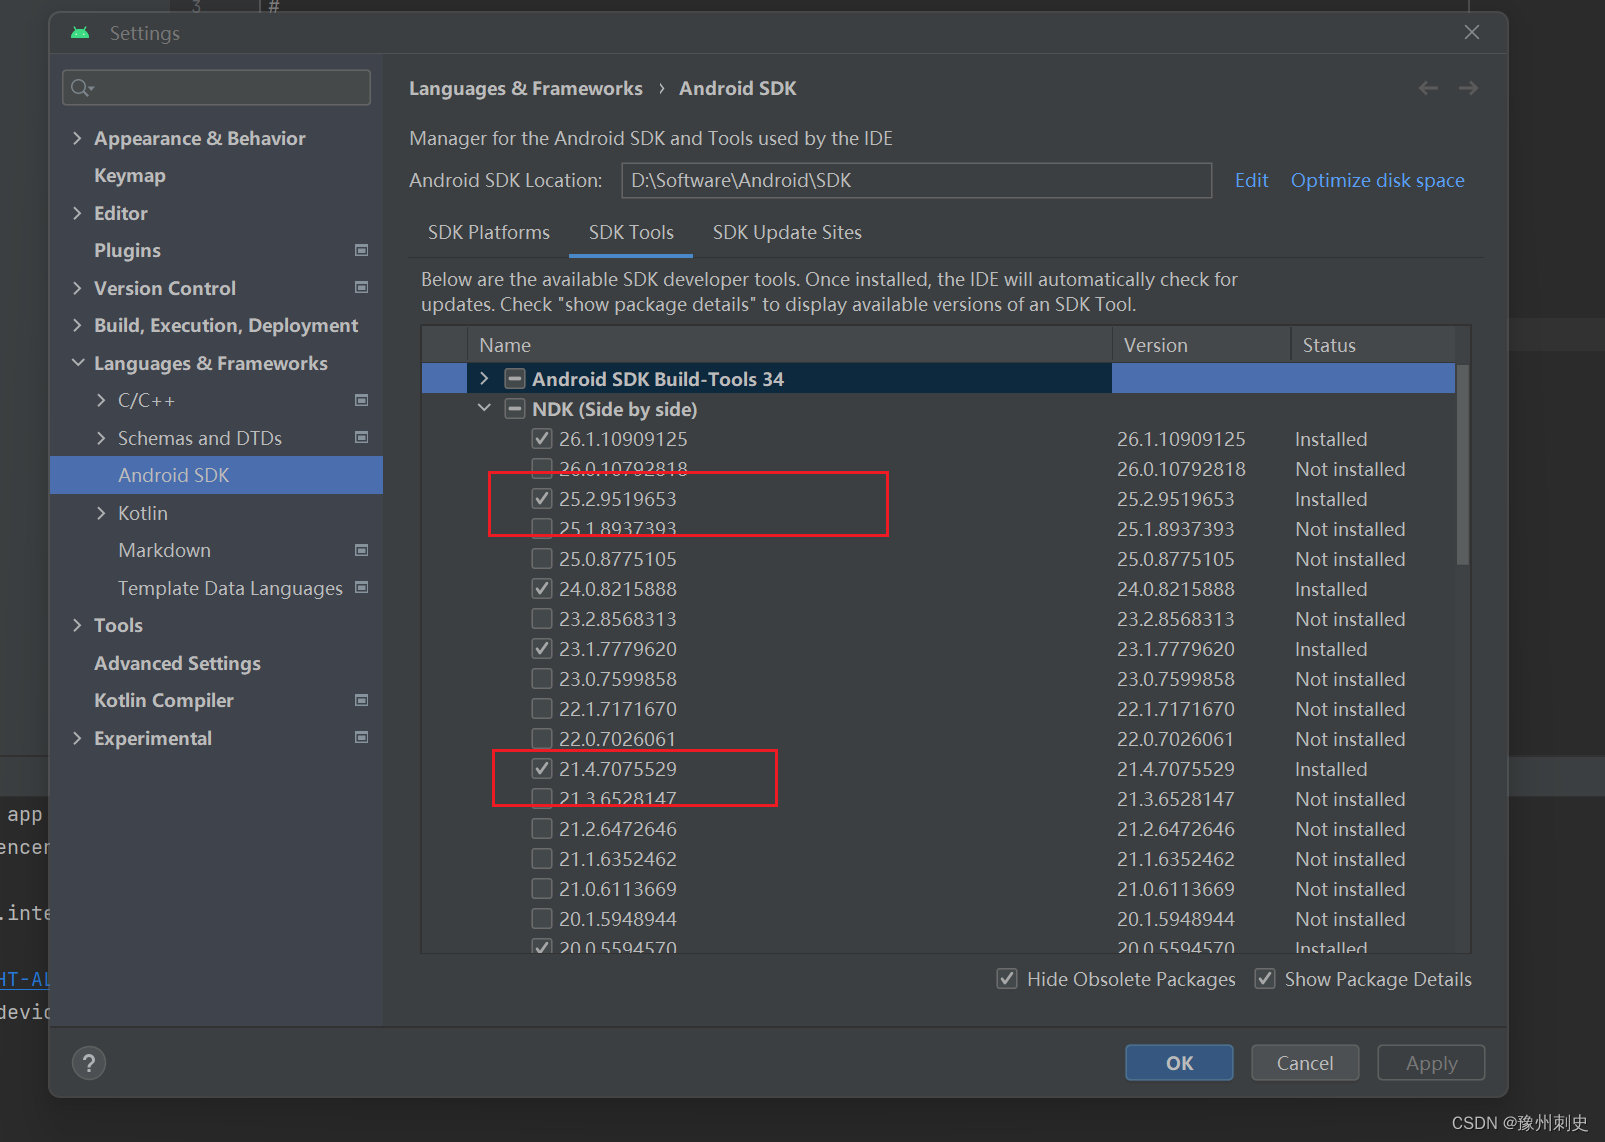Click the project-level icon beside Kotlin Compiler
This screenshot has width=1605, height=1142.
click(362, 700)
